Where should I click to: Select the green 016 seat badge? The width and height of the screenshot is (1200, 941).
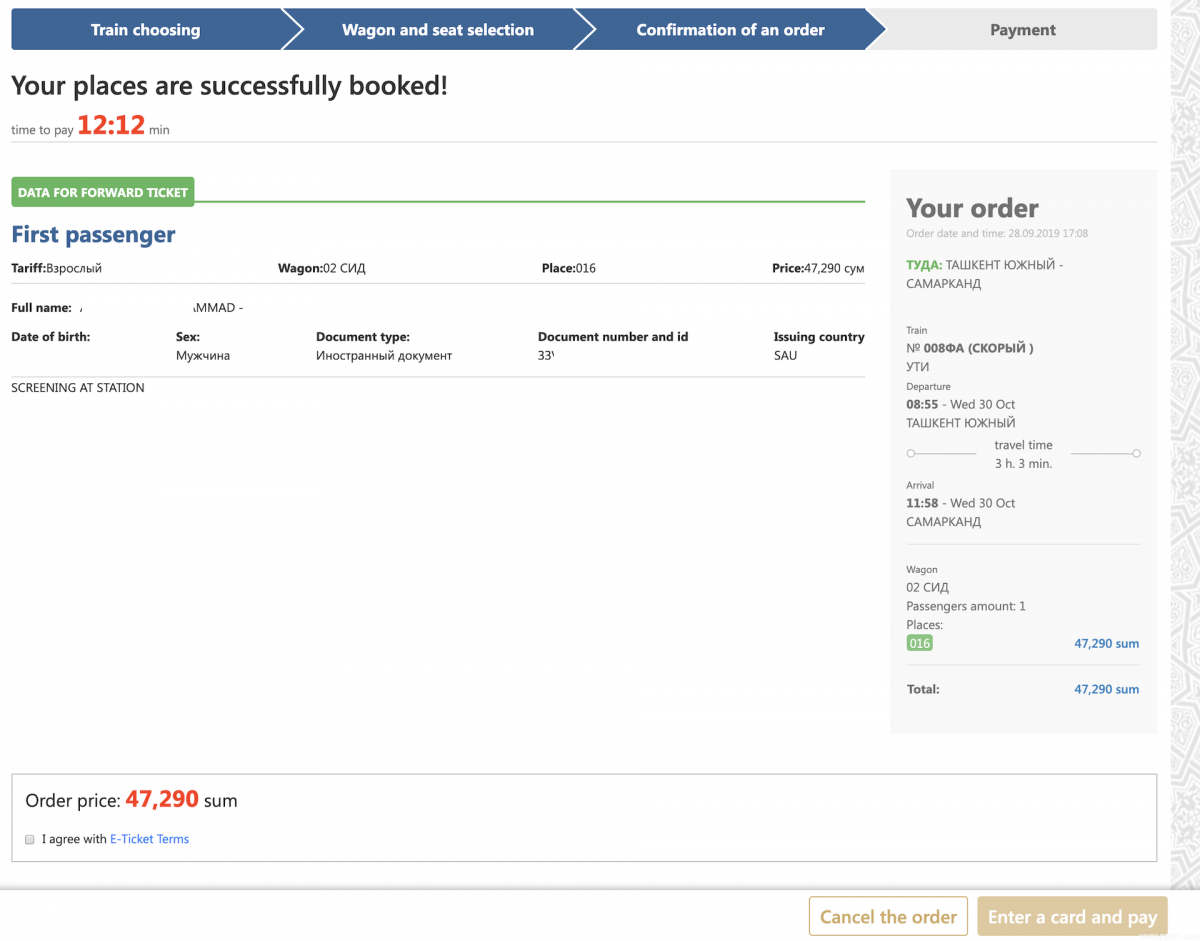[919, 644]
